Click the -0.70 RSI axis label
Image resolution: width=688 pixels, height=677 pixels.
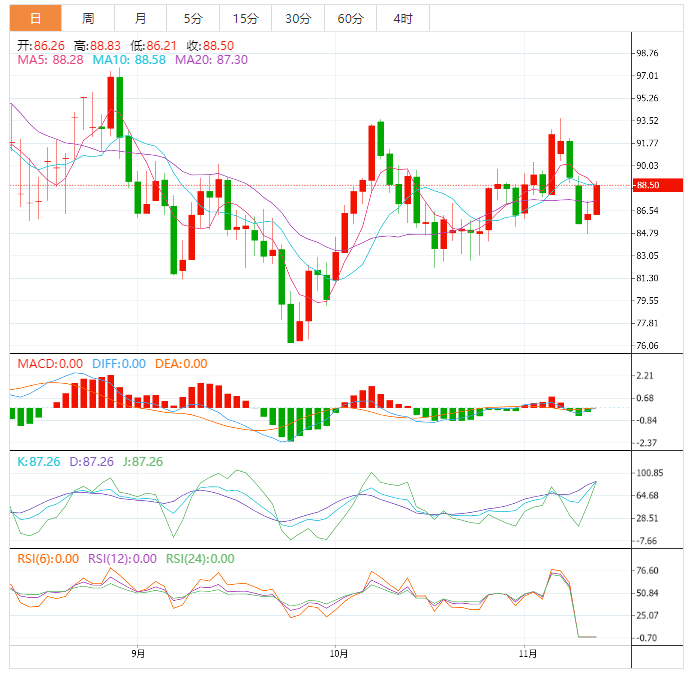click(647, 638)
